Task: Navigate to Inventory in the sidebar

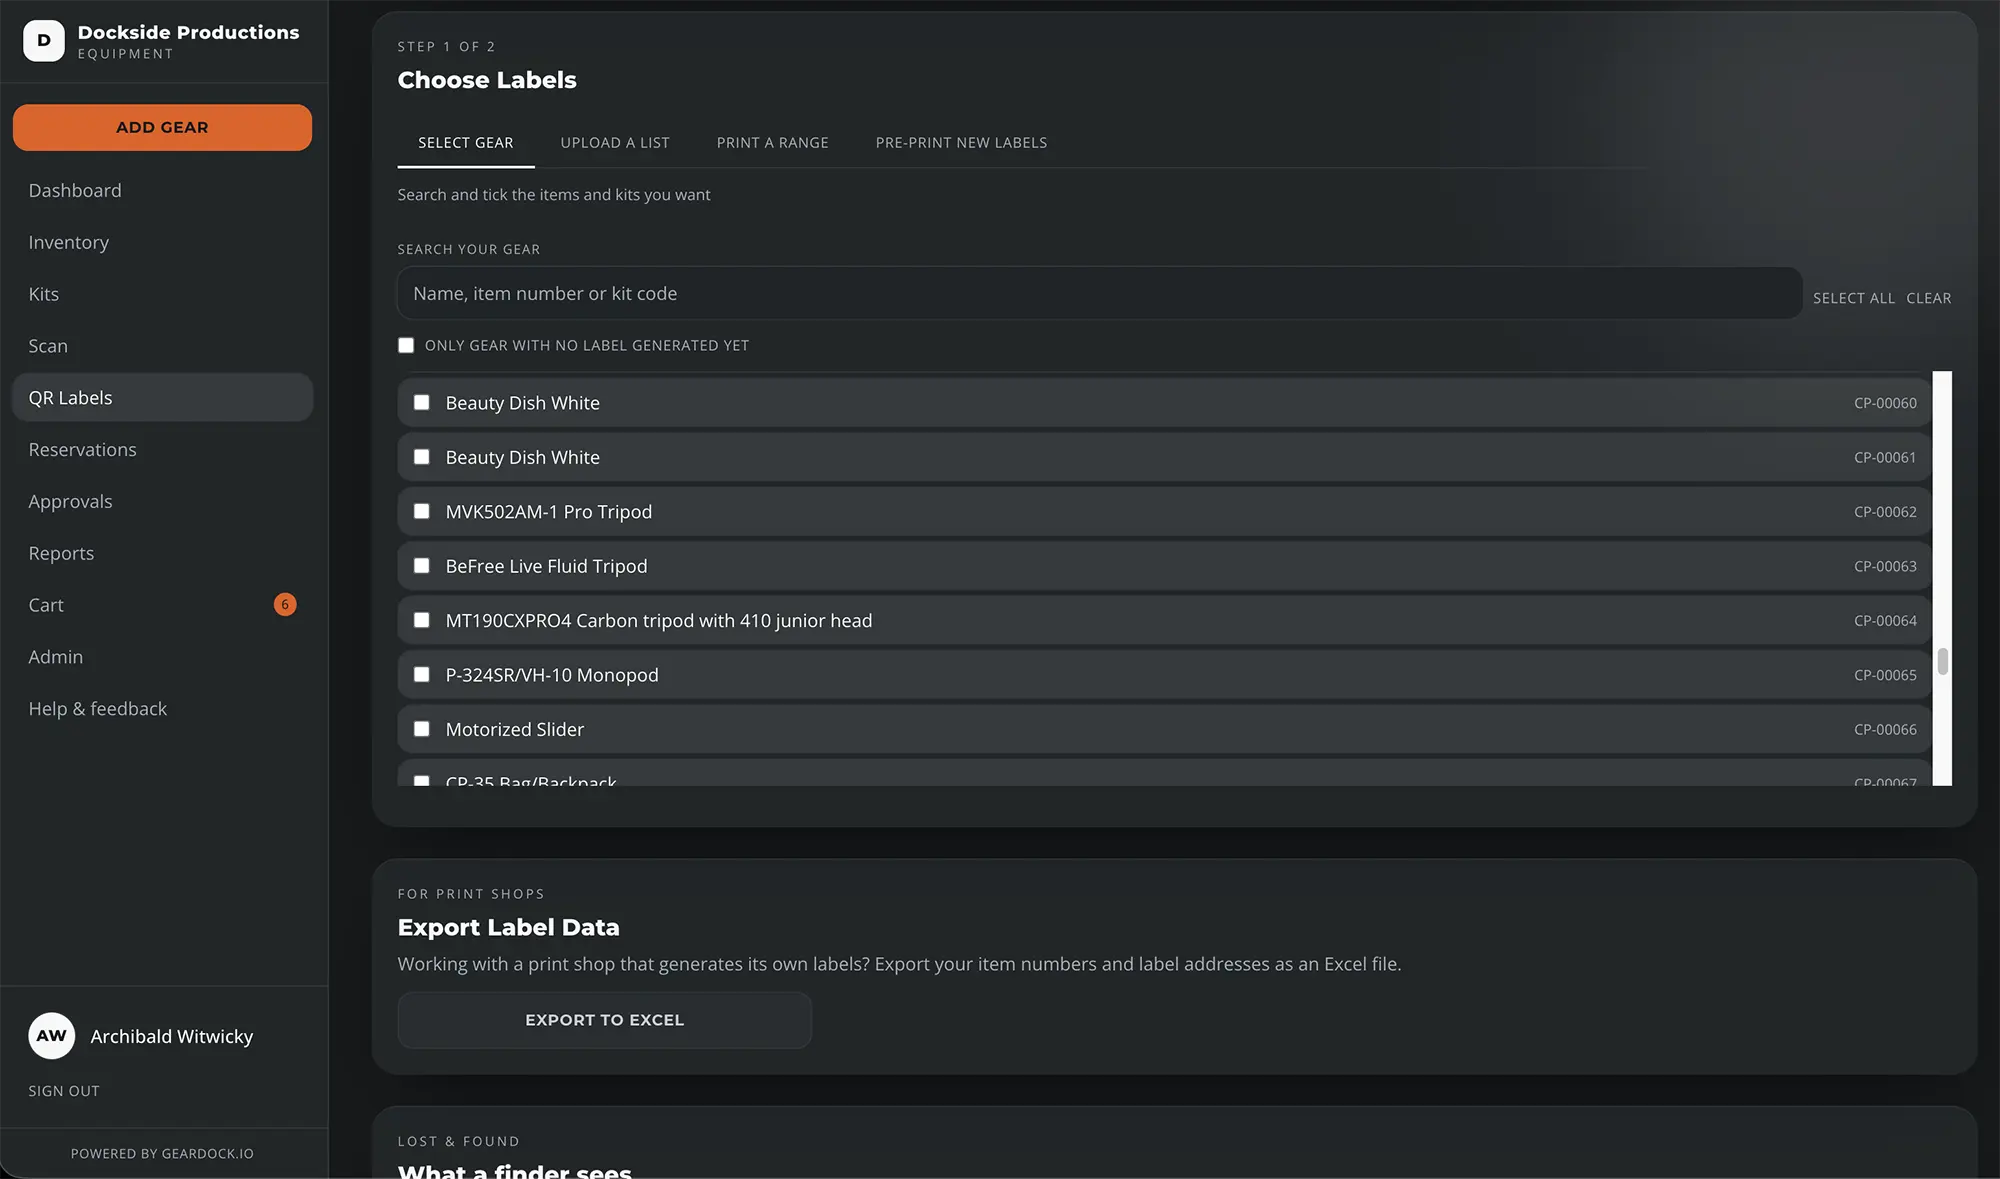Action: pyautogui.click(x=69, y=243)
